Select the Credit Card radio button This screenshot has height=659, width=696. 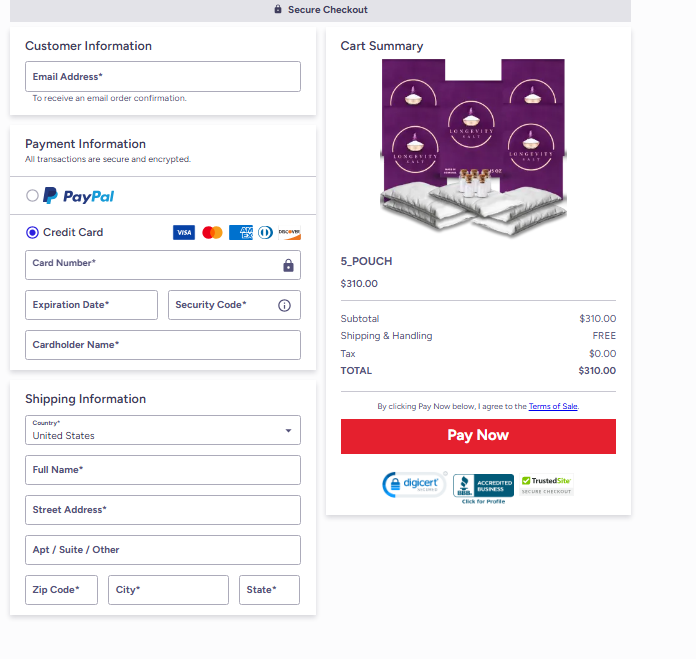click(x=33, y=232)
